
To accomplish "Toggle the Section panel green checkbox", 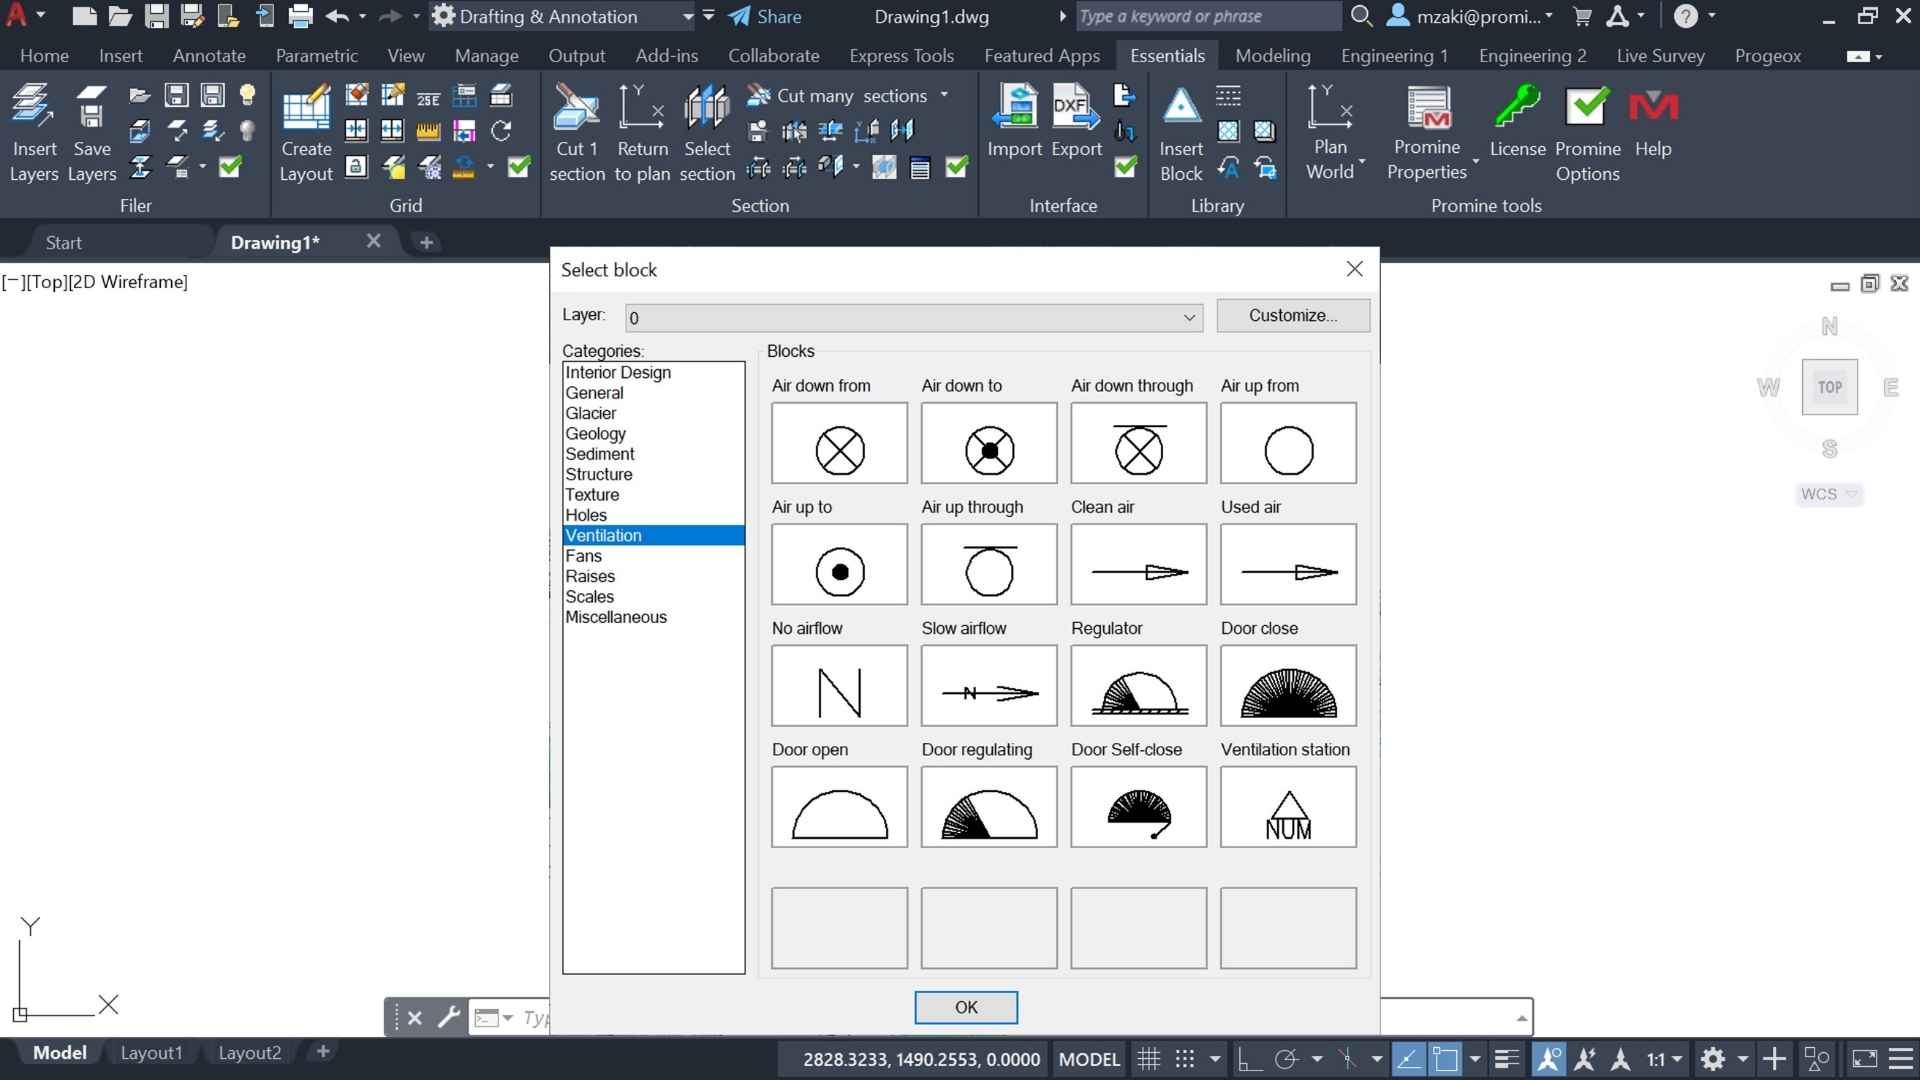I will pyautogui.click(x=956, y=167).
